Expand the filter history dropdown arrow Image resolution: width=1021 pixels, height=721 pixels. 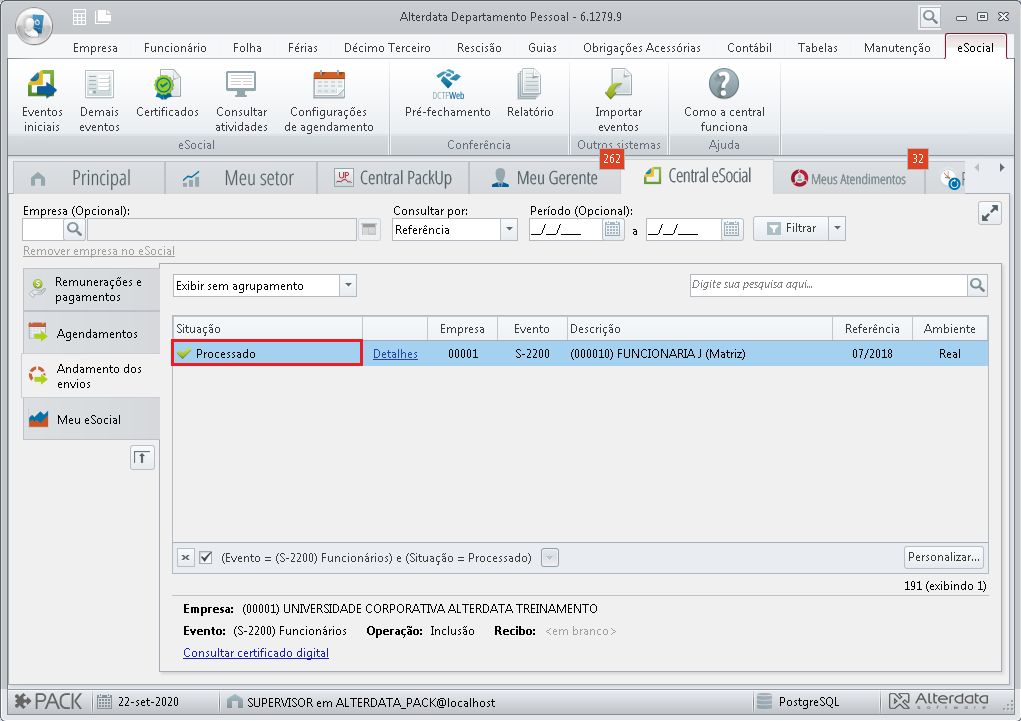(550, 558)
